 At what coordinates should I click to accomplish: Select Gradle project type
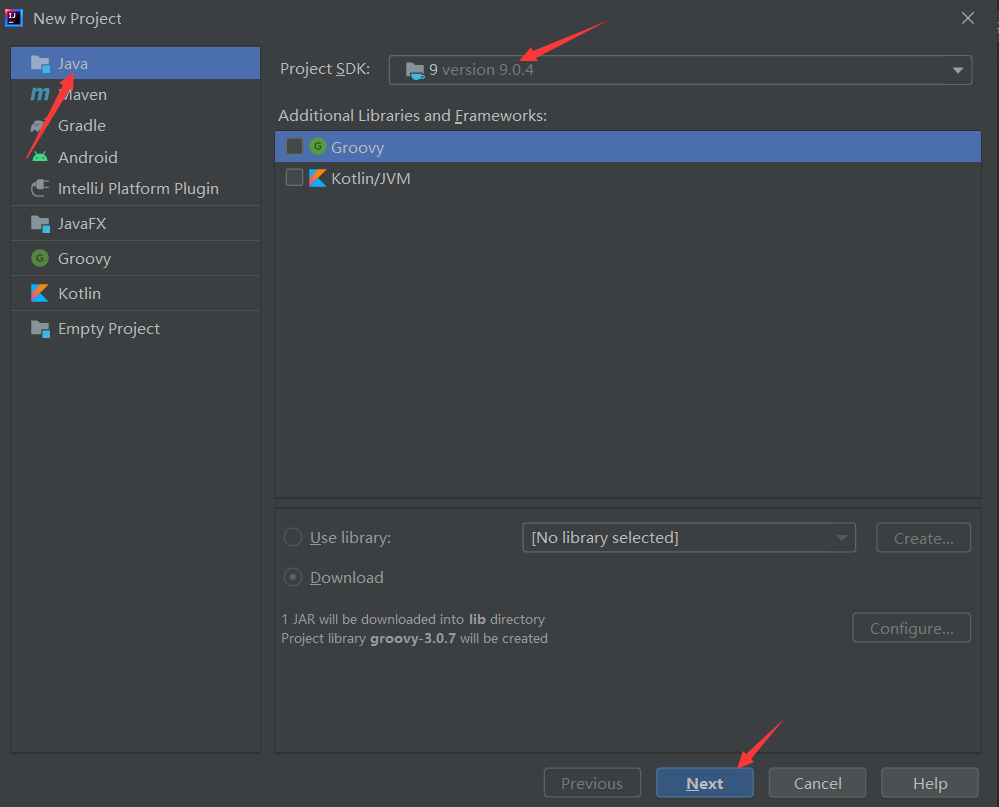tap(135, 125)
